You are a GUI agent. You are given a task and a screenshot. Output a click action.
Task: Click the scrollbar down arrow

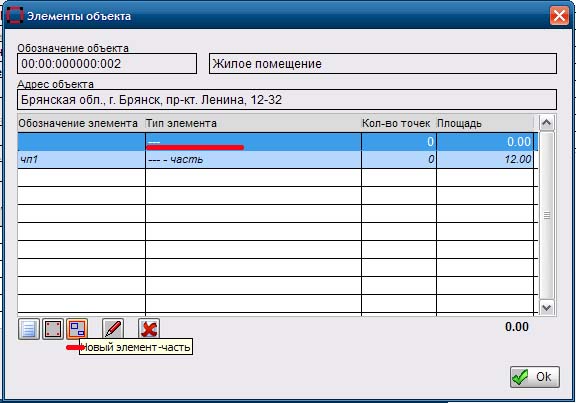(547, 307)
